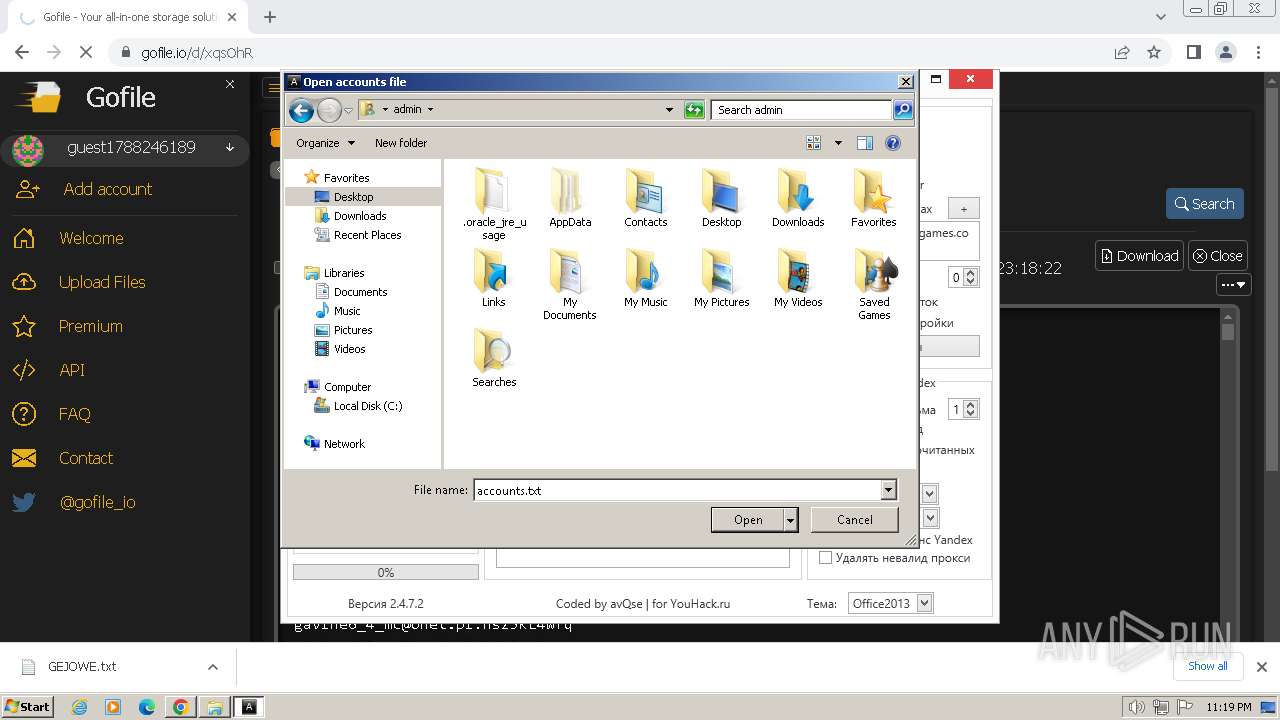Cancel the Open accounts file dialog

[x=854, y=520]
